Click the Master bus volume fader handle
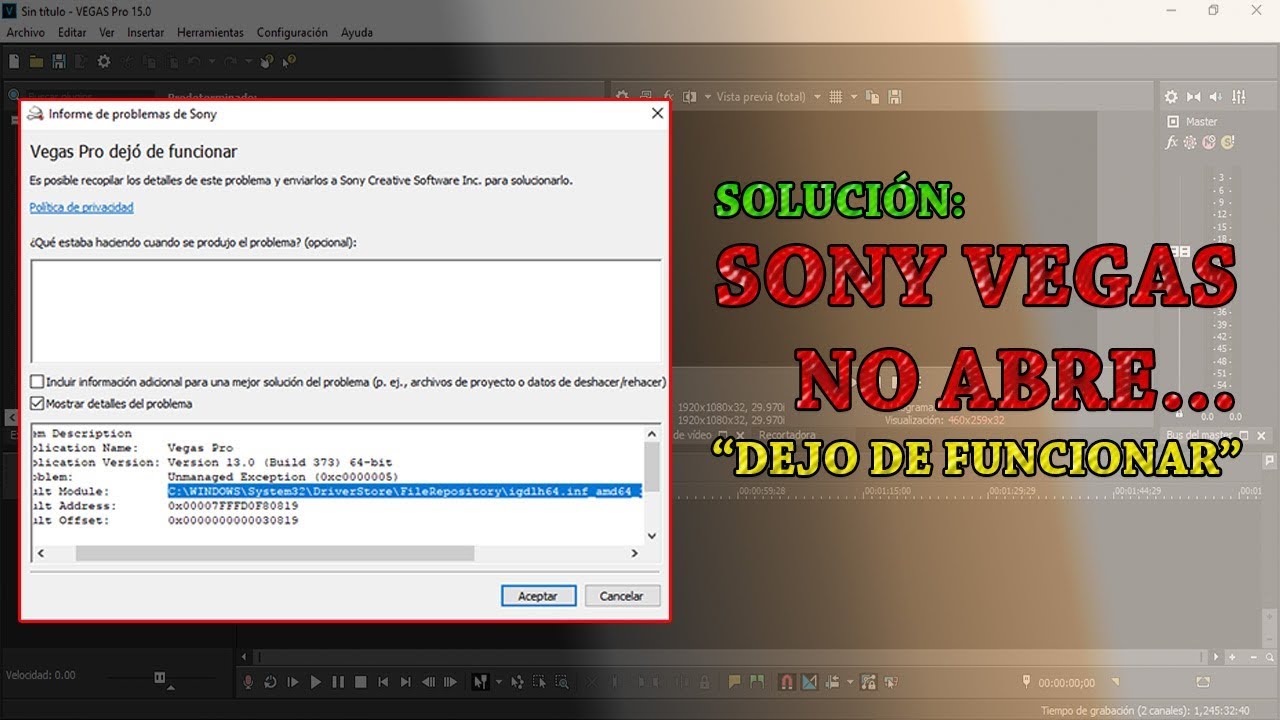 coord(1179,251)
